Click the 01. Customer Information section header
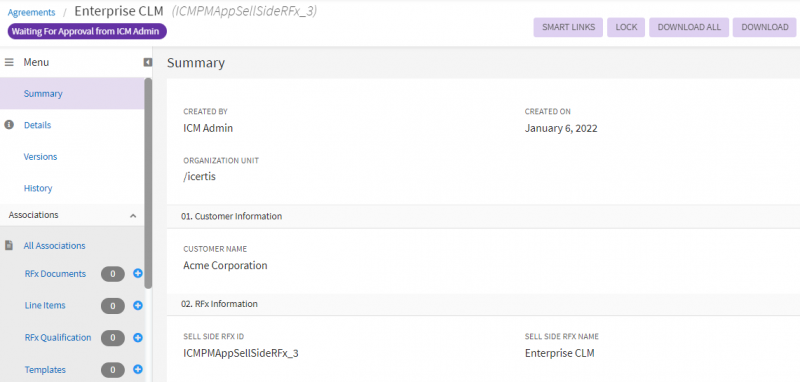The image size is (800, 382). pos(483,216)
